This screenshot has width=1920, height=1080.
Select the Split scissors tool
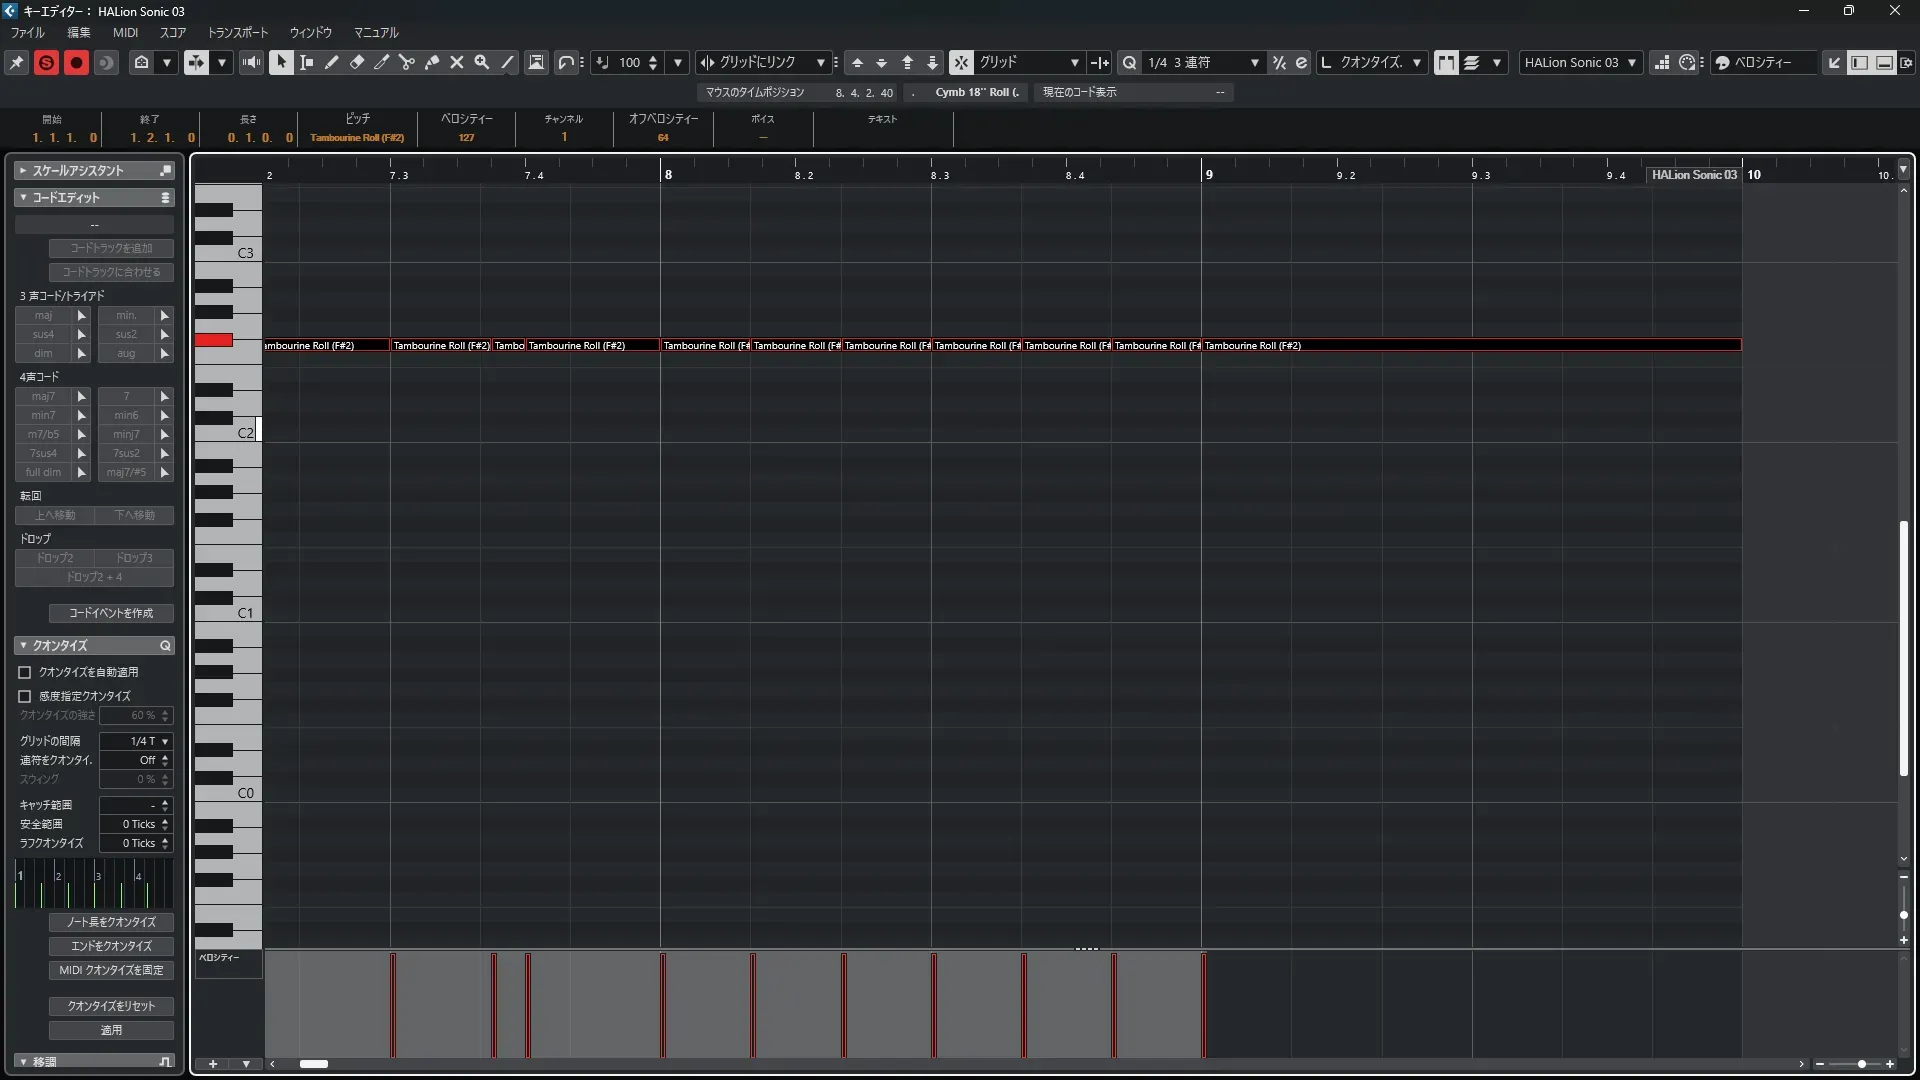pyautogui.click(x=406, y=62)
